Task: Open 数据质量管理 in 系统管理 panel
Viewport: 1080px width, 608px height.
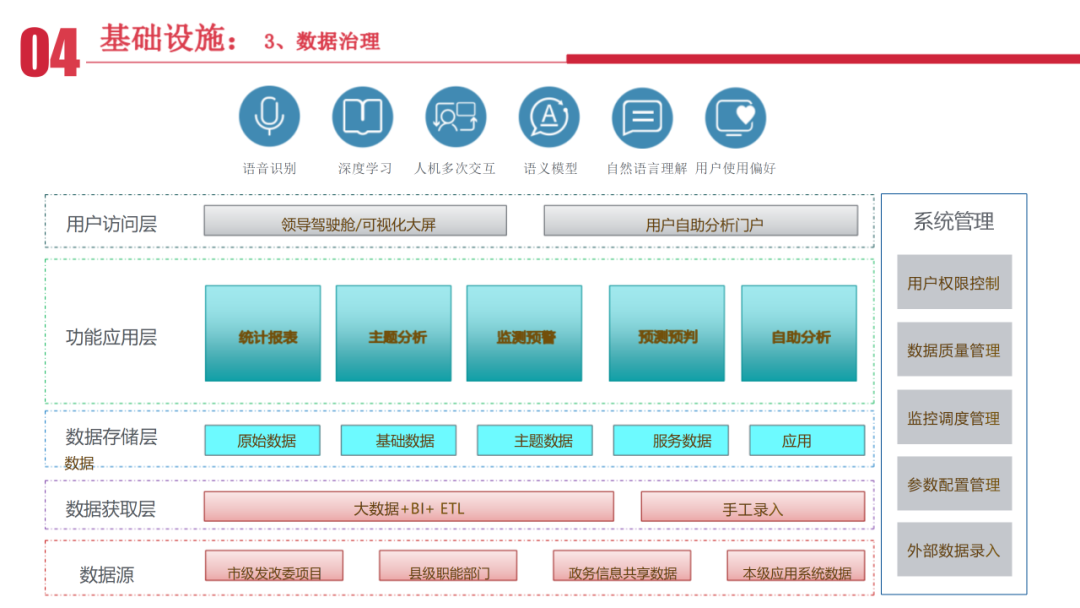Action: (x=955, y=350)
